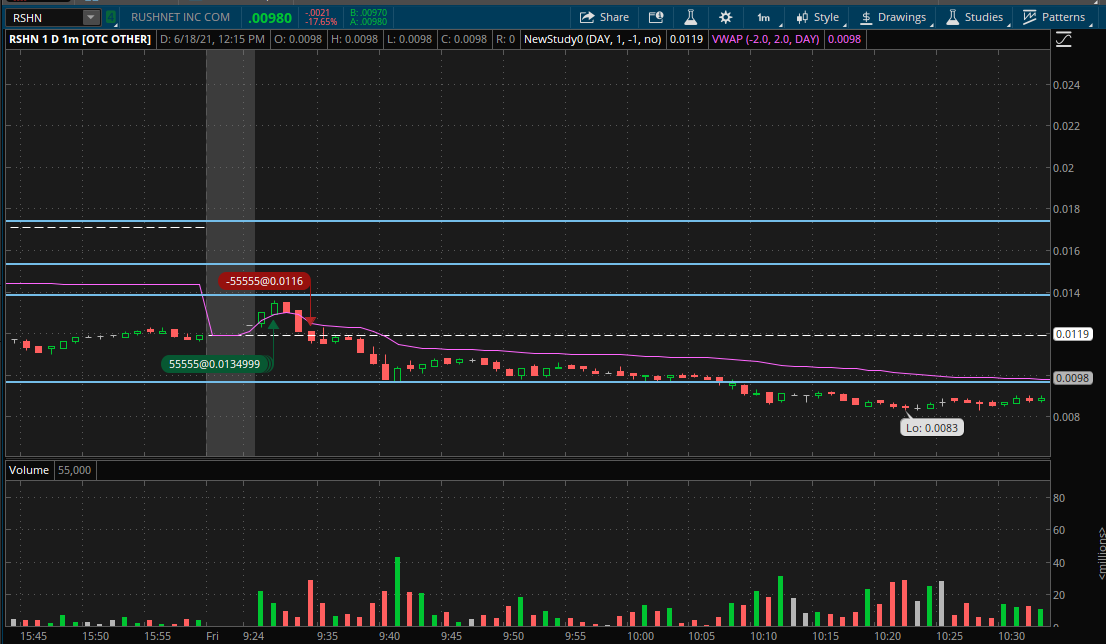
Task: Toggle the green number 4 symbol link
Action: (x=110, y=17)
